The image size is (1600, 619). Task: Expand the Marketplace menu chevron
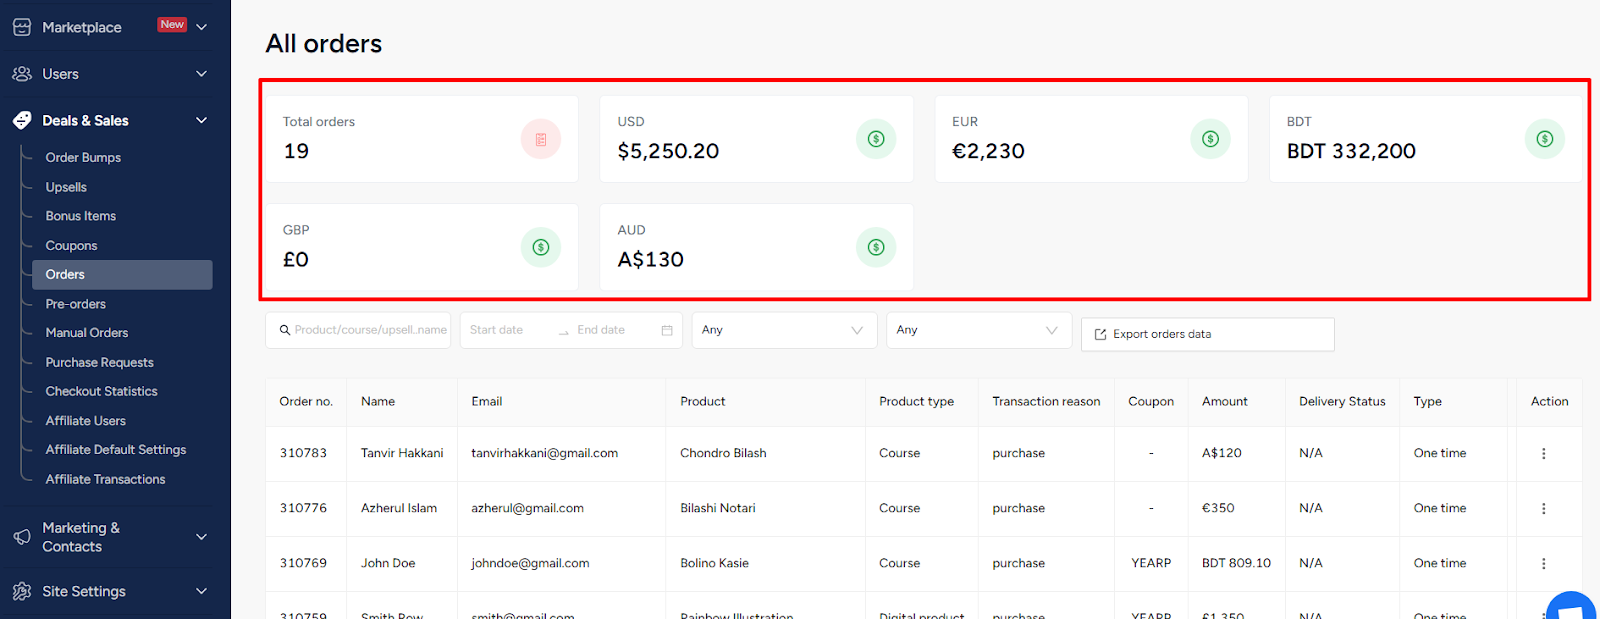tap(202, 27)
